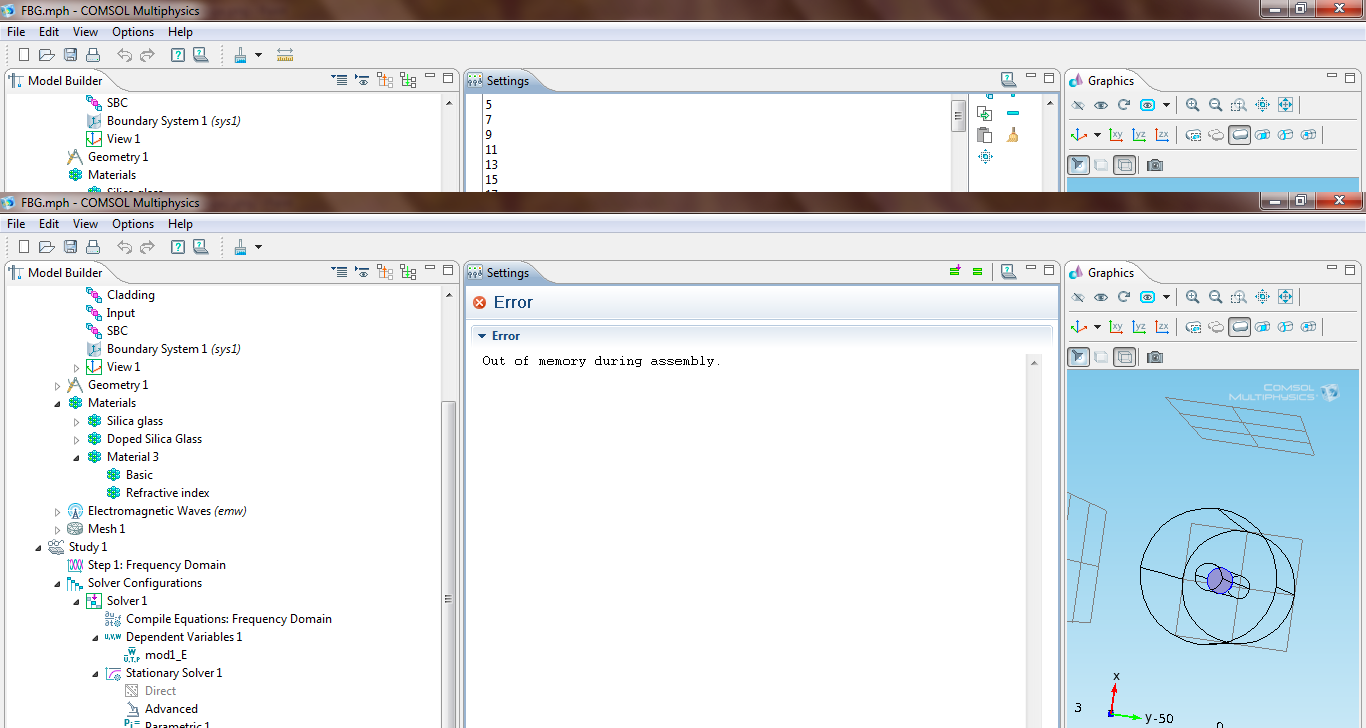Click the Undo arrow in the lower window toolbar
This screenshot has height=728, width=1366.
click(x=124, y=247)
